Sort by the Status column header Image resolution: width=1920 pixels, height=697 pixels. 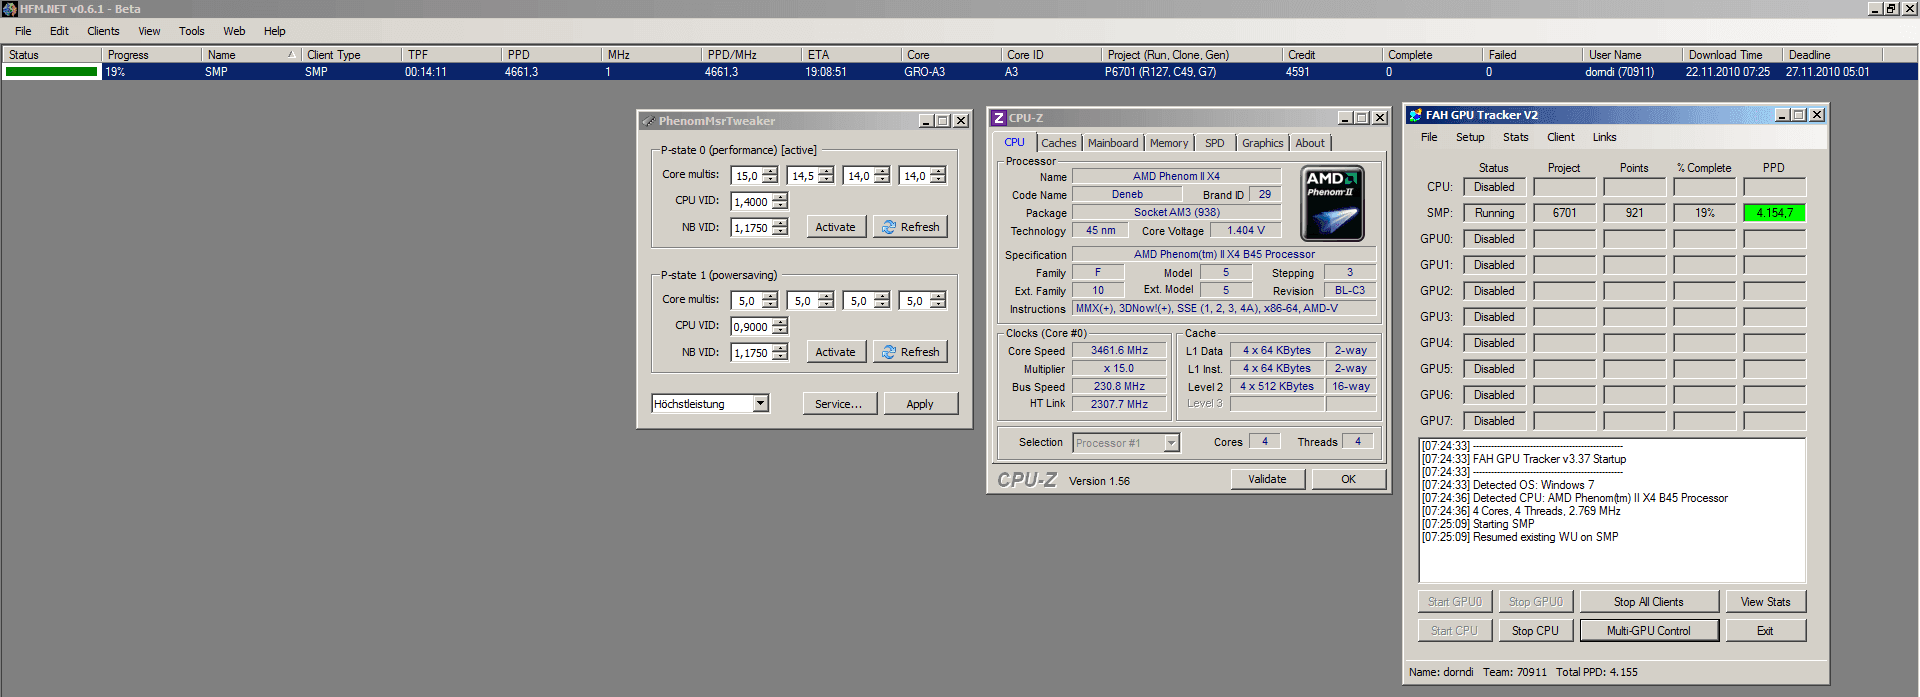pos(51,55)
